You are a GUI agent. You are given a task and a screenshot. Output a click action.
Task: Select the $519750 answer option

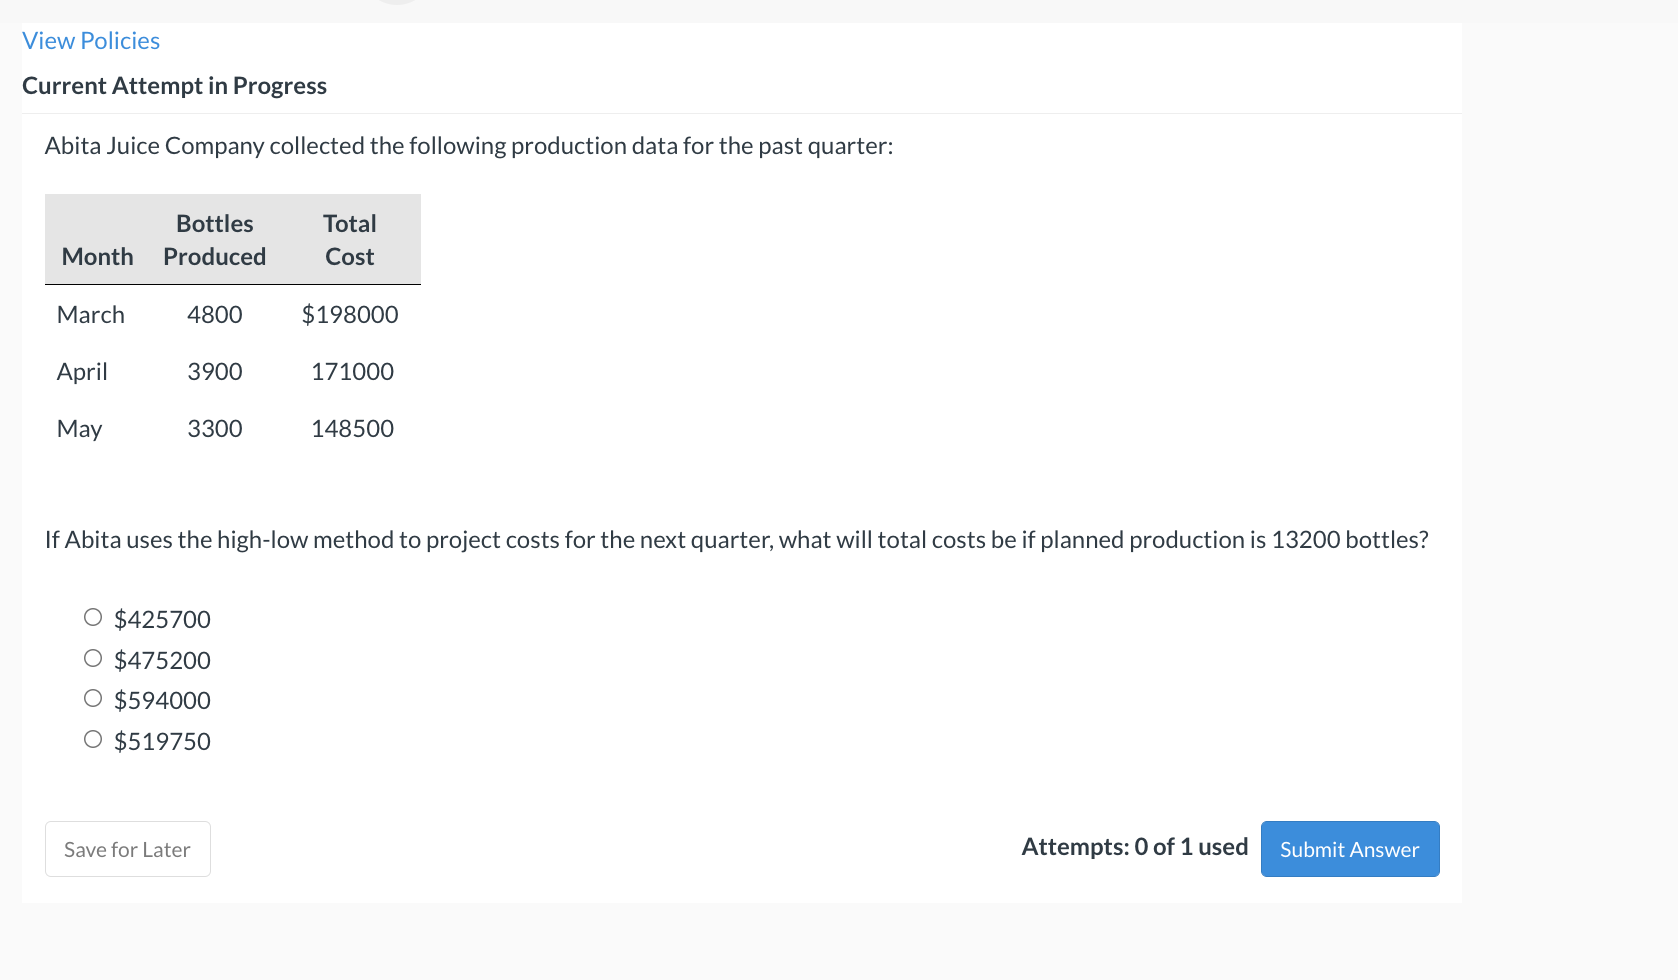click(92, 738)
